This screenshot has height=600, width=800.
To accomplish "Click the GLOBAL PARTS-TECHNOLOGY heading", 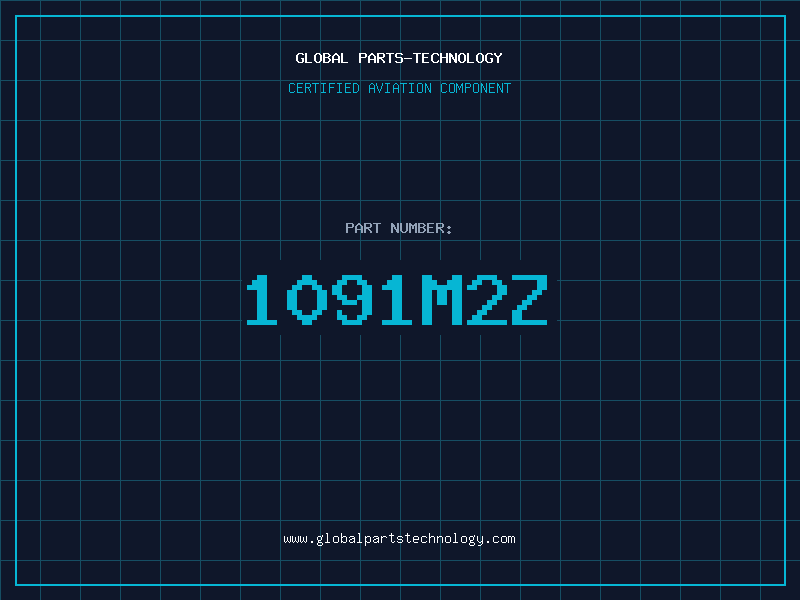I will tap(399, 58).
